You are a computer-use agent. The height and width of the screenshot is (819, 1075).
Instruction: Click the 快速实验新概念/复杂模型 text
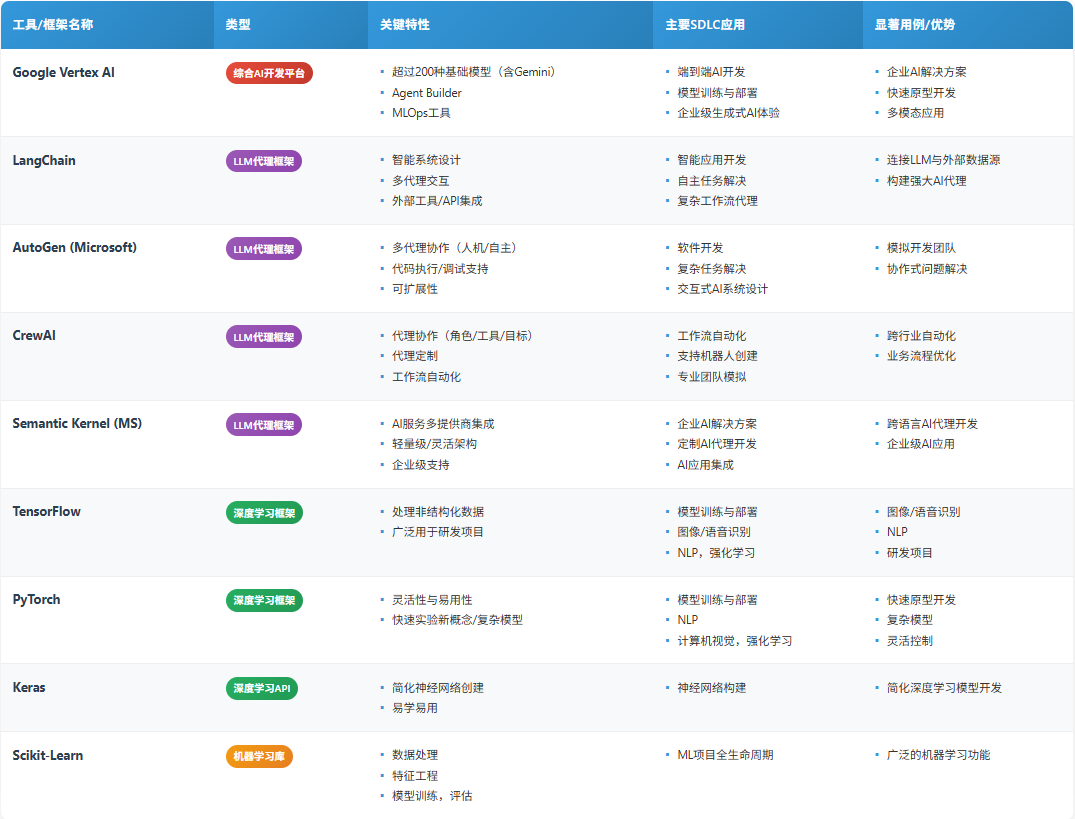click(x=457, y=620)
